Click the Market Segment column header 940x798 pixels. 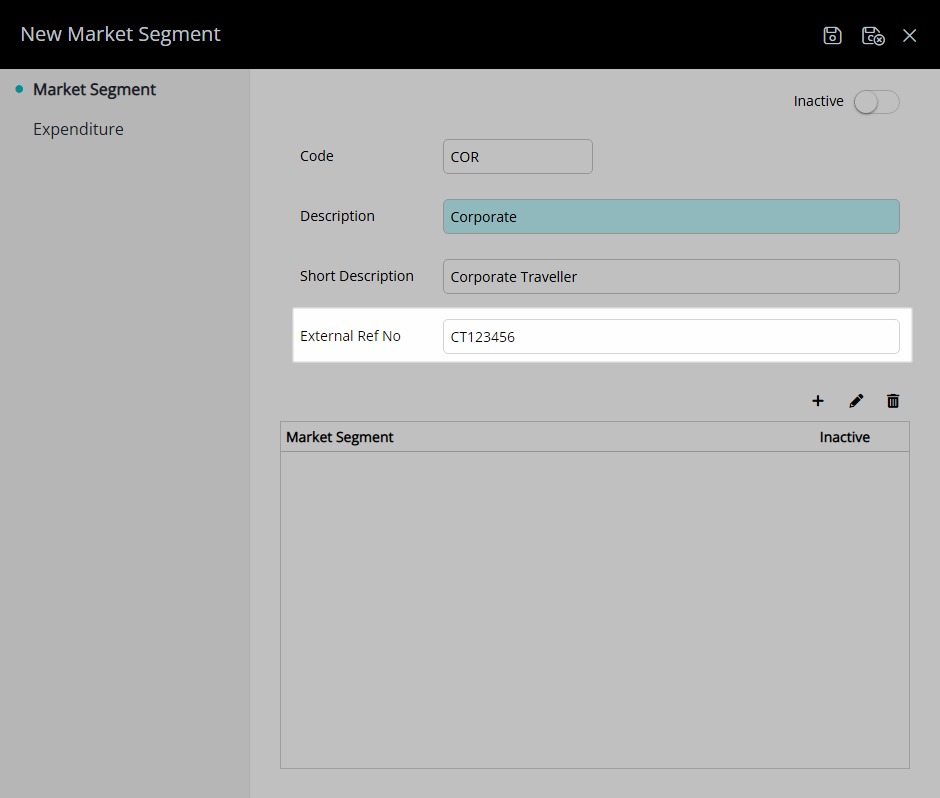click(340, 437)
